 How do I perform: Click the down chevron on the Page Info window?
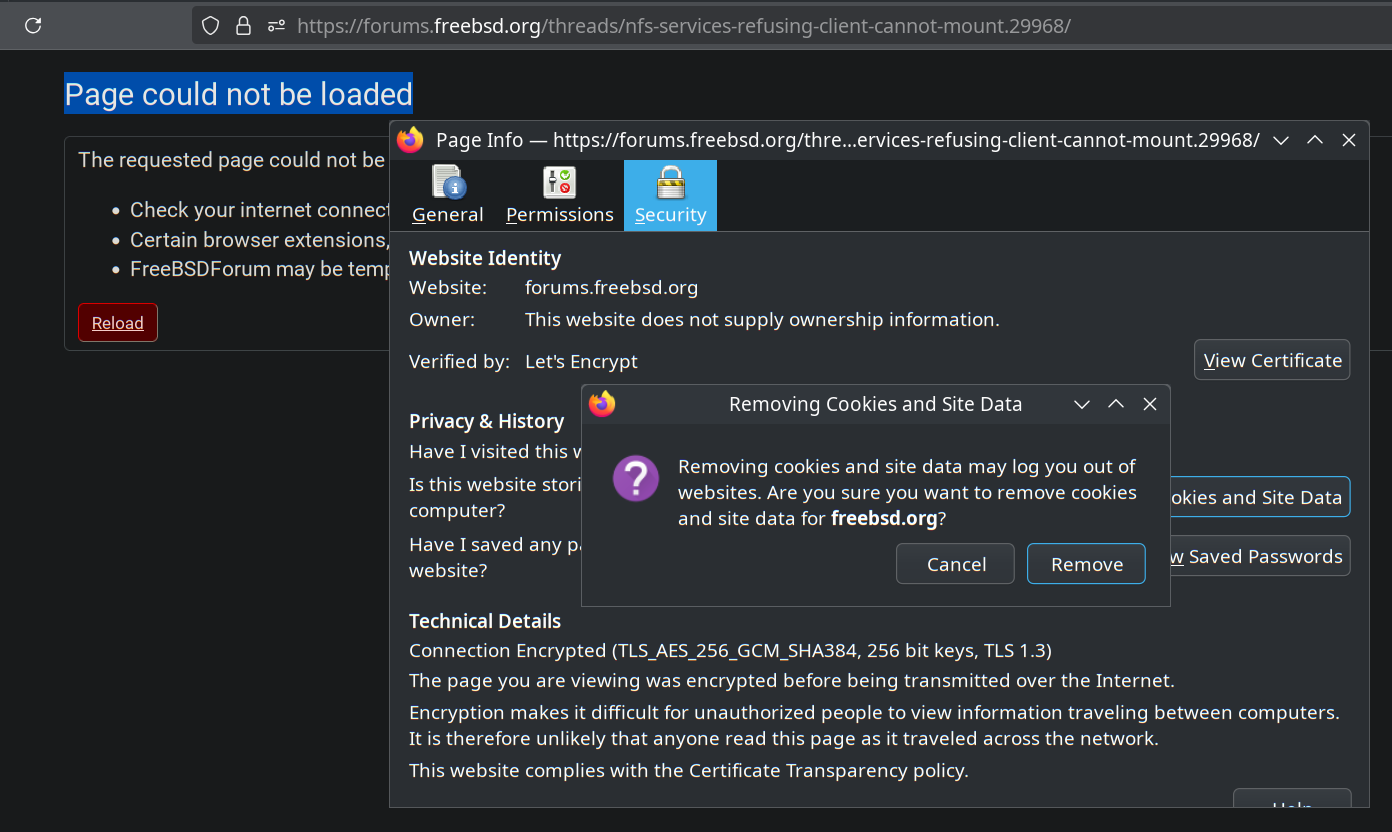1281,140
